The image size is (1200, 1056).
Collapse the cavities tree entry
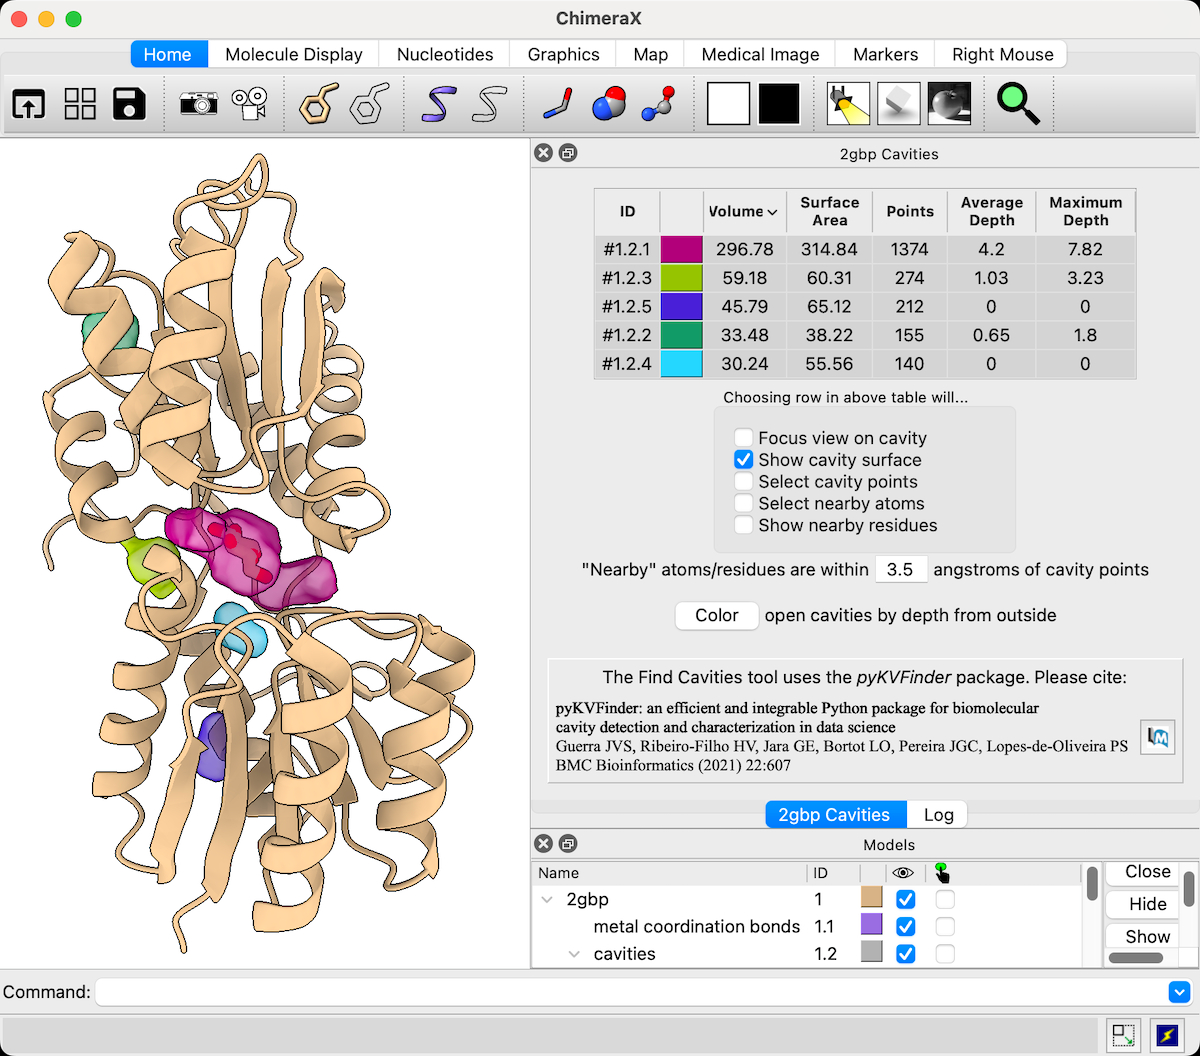pos(574,954)
